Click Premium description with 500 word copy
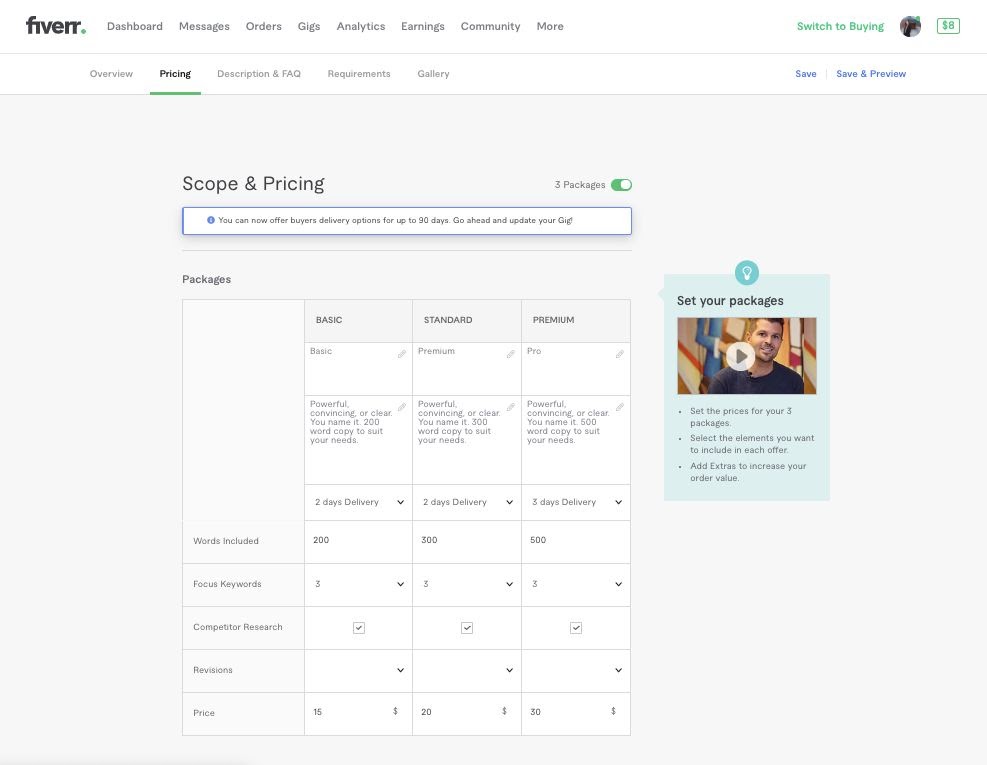This screenshot has width=987, height=765. click(576, 440)
